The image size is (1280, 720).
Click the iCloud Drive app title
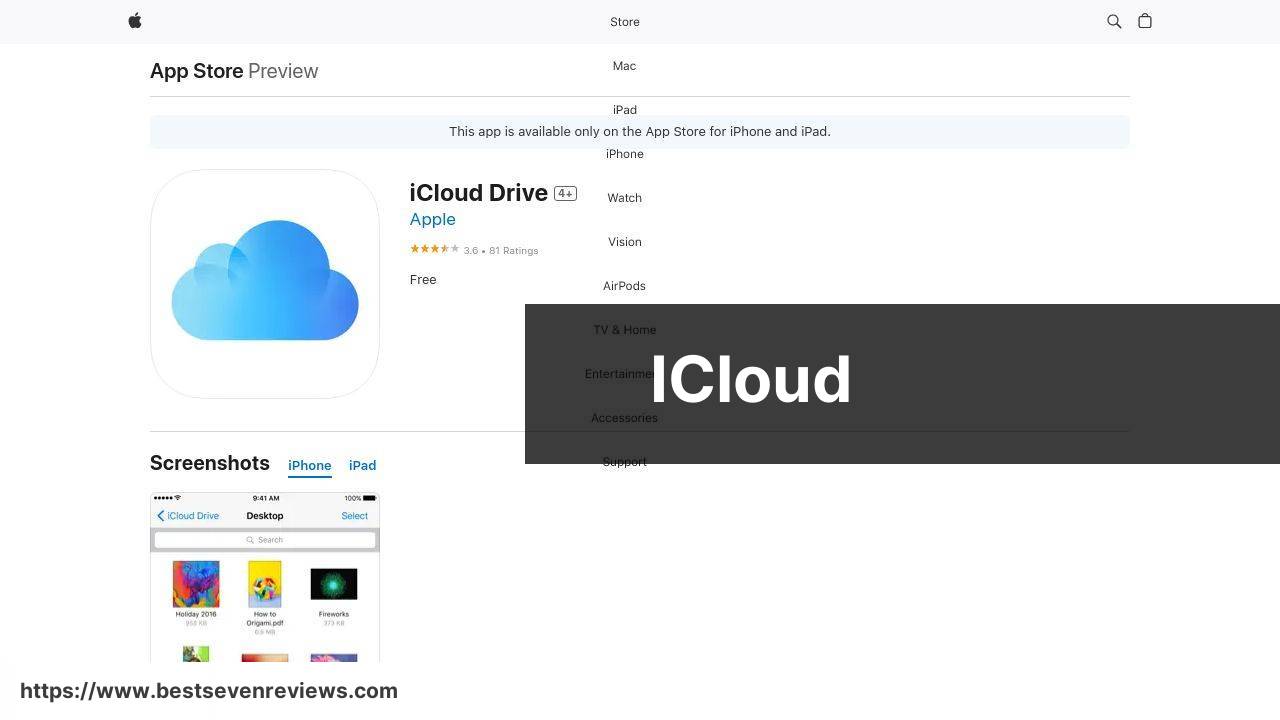click(x=479, y=192)
